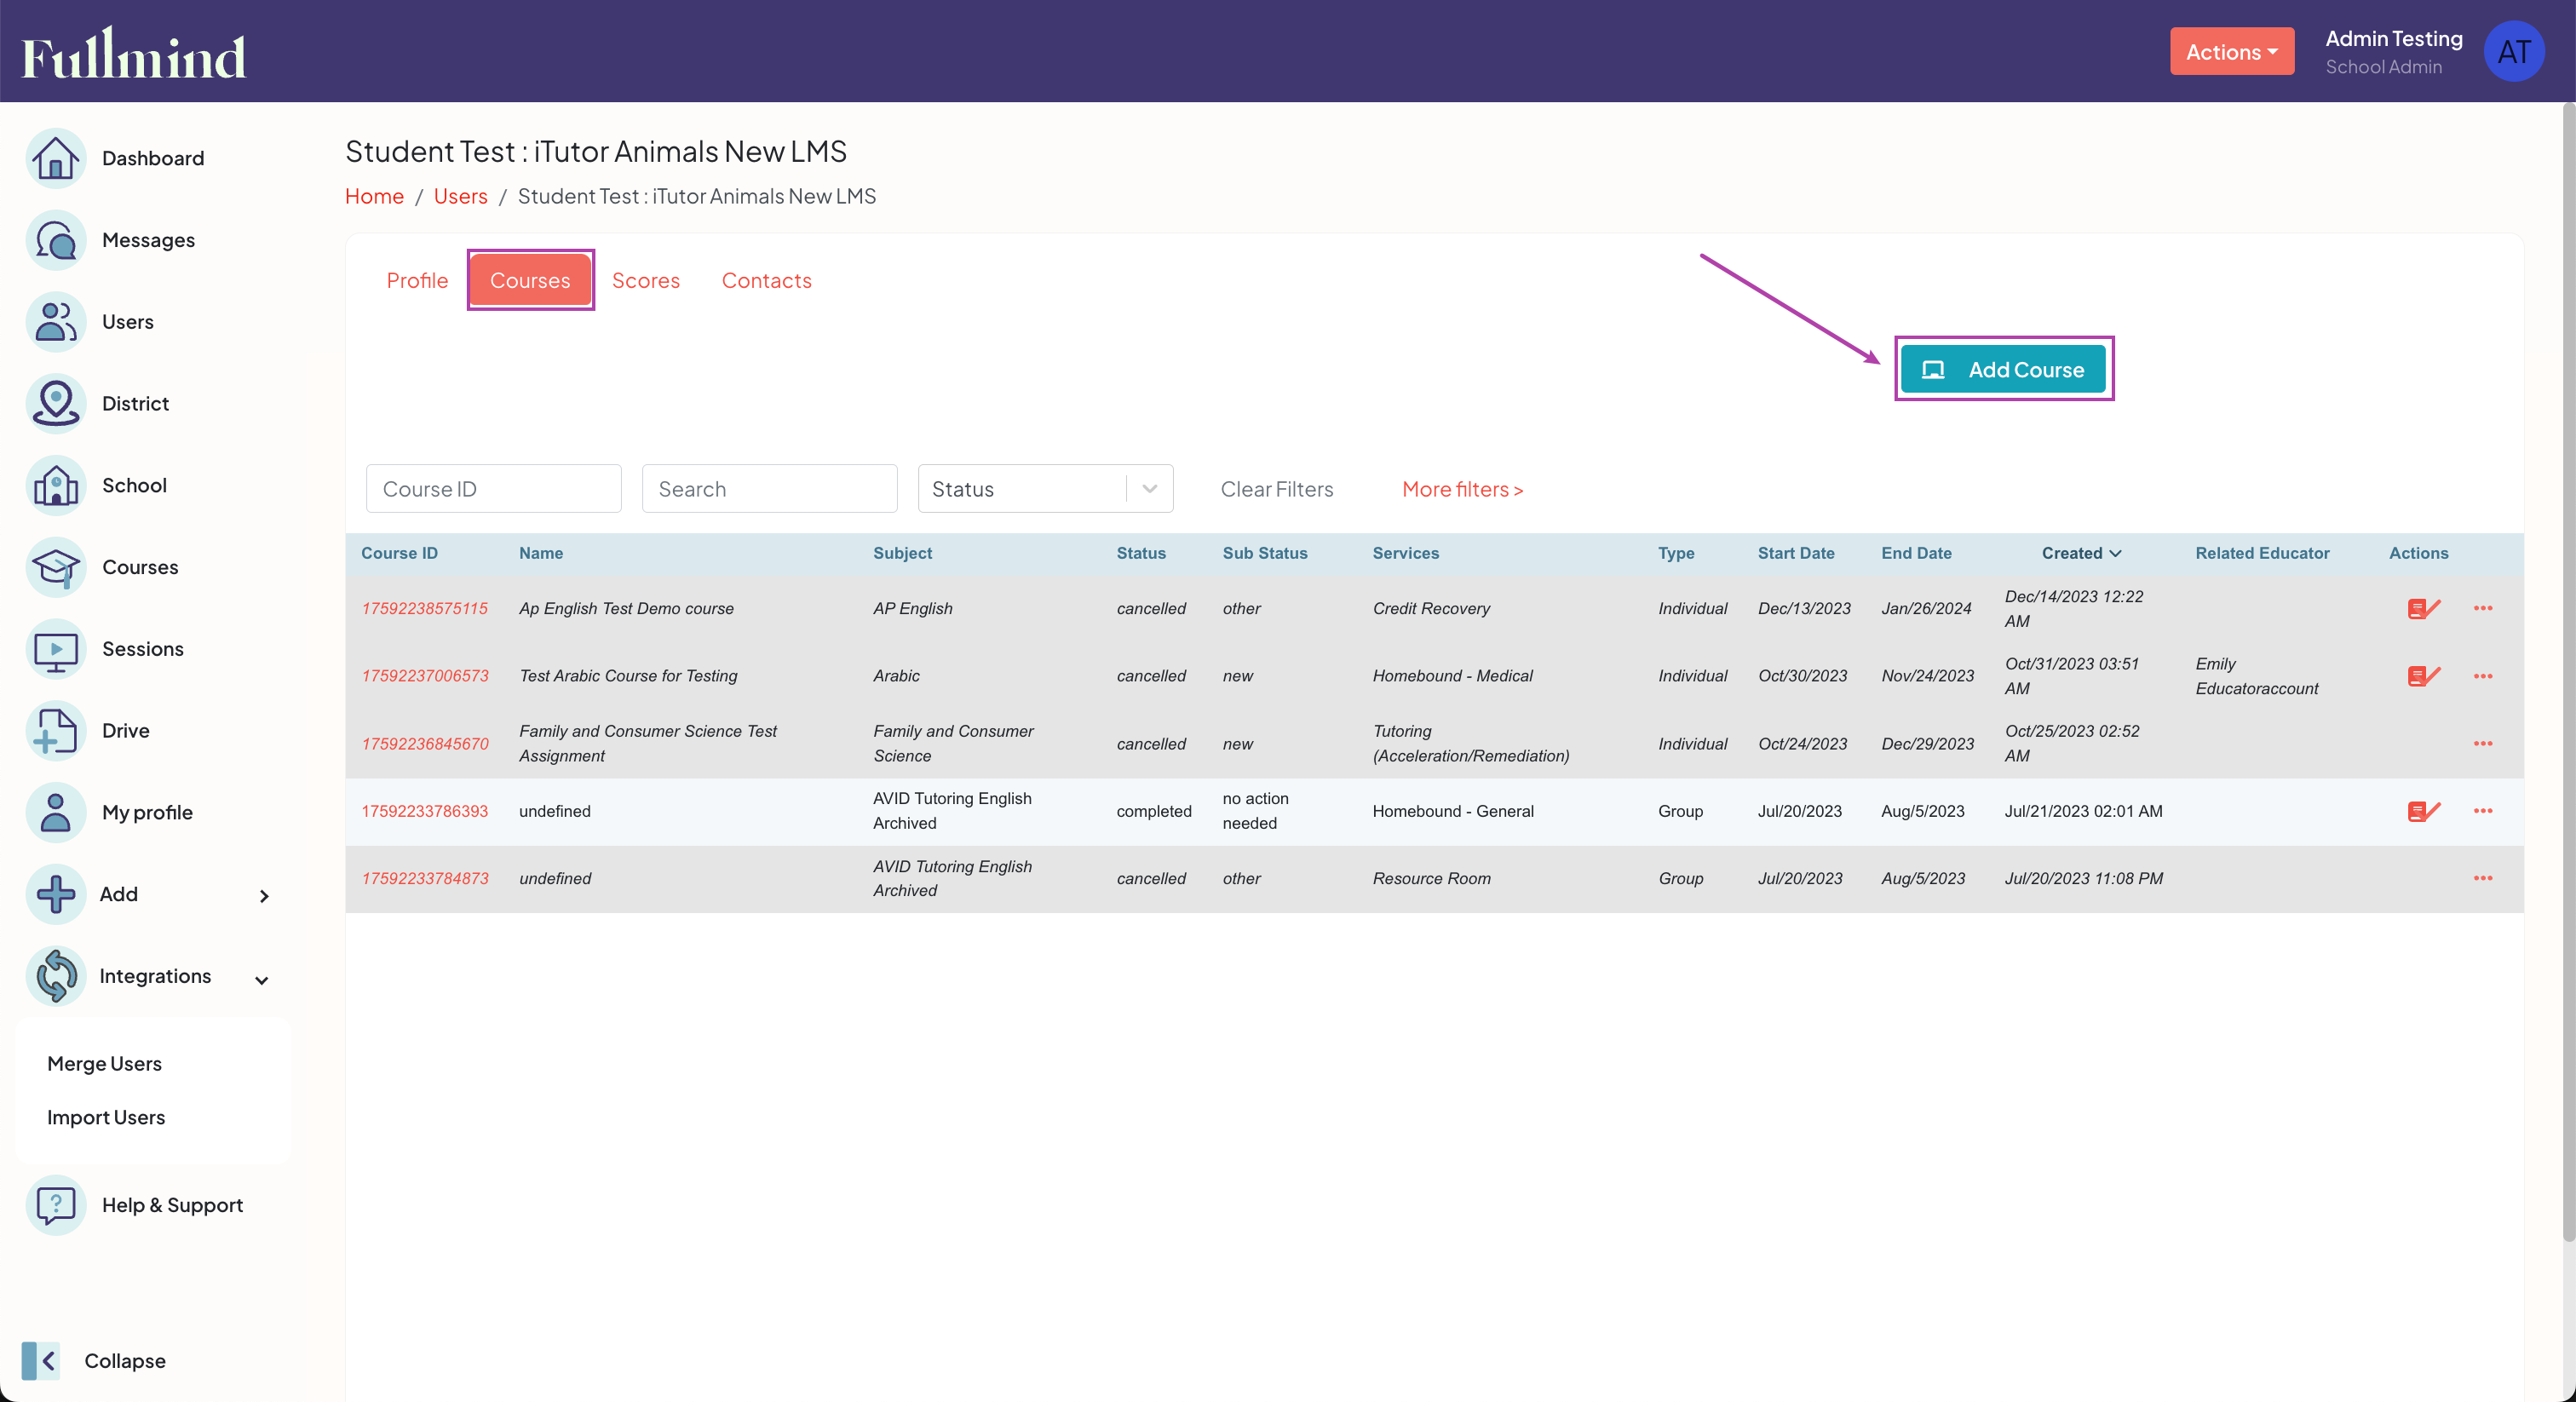Open the Status filter dropdown
Screen dimensions: 2576x1402
coord(1044,488)
